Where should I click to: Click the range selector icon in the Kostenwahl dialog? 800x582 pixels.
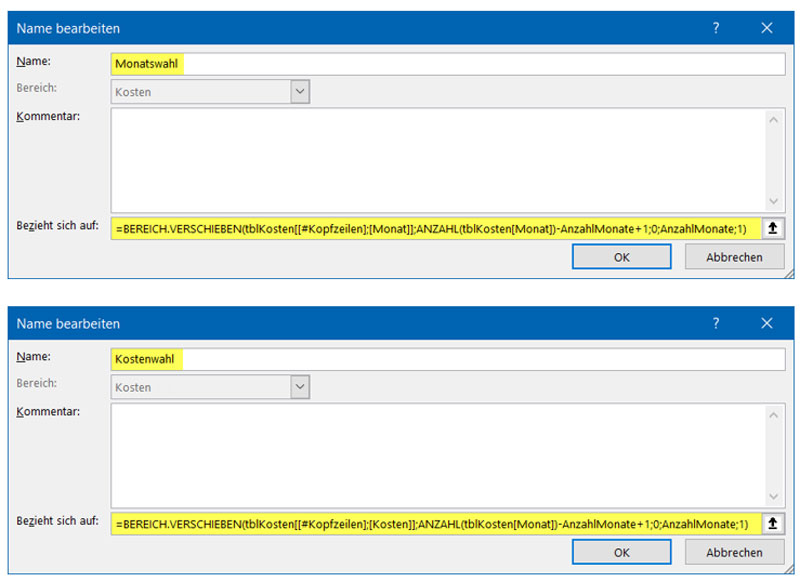pyautogui.click(x=773, y=523)
